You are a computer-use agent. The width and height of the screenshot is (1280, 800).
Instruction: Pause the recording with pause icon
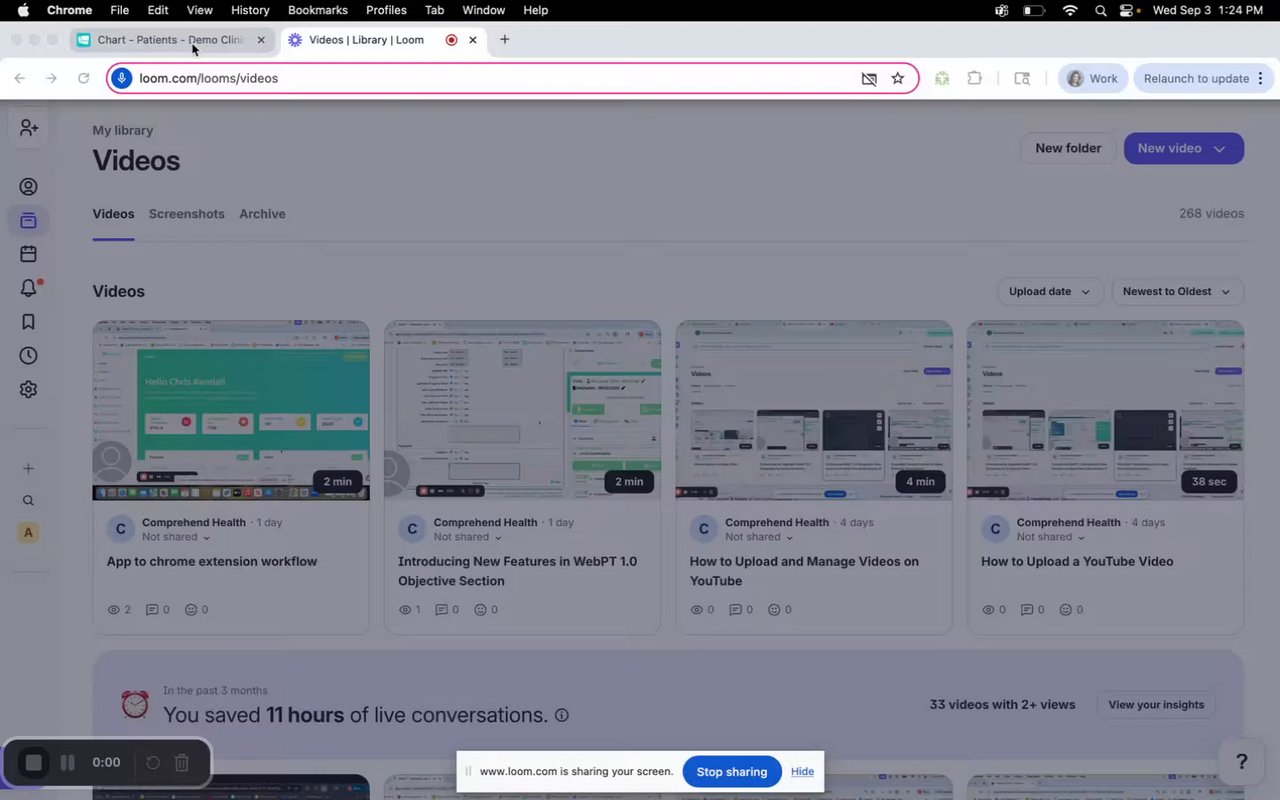[x=68, y=763]
